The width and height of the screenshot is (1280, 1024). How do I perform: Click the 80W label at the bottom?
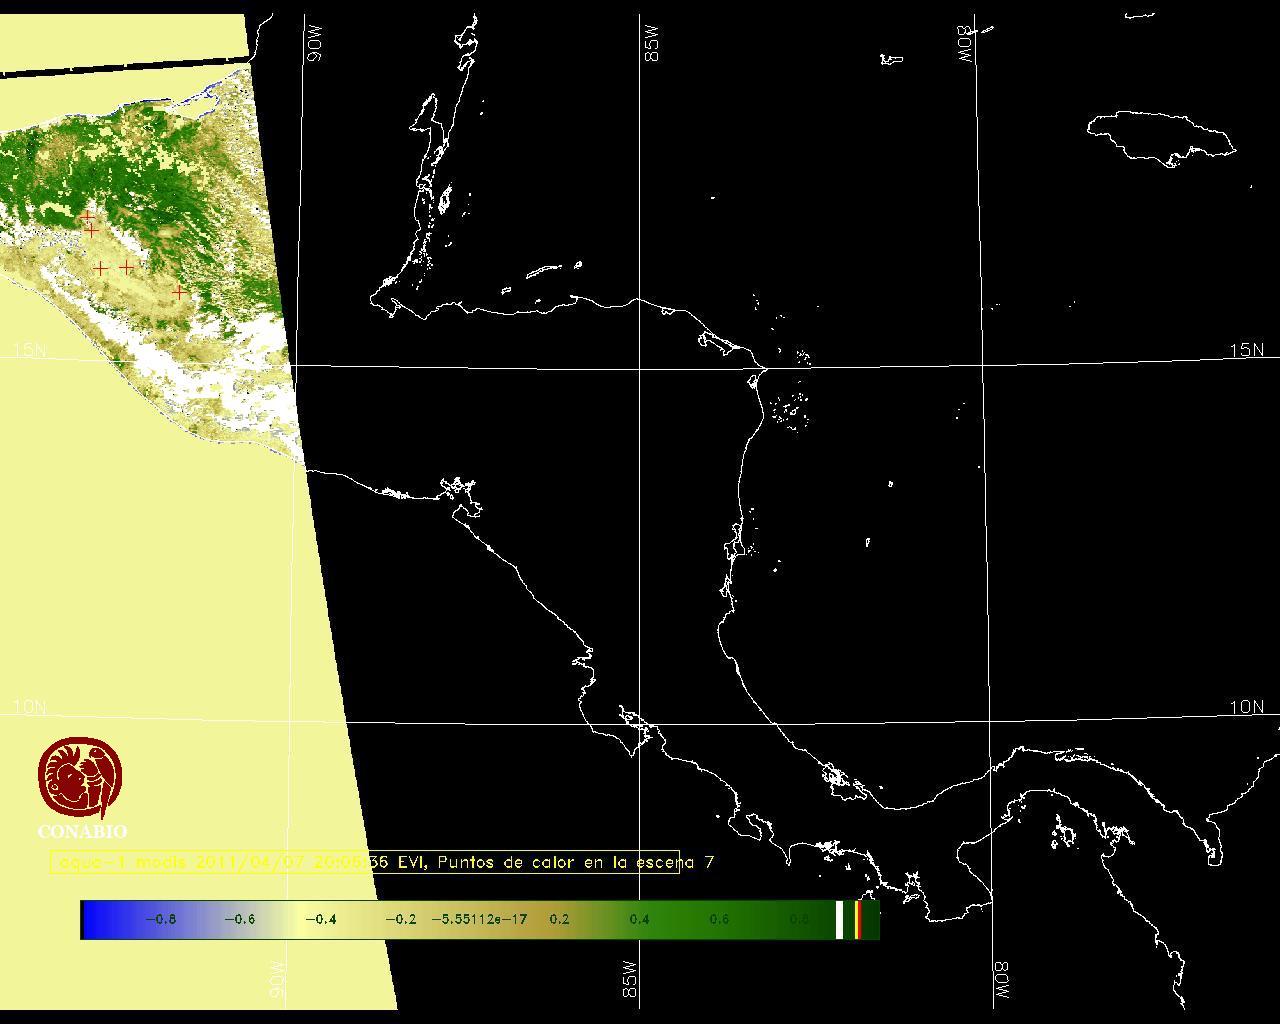[1001, 982]
